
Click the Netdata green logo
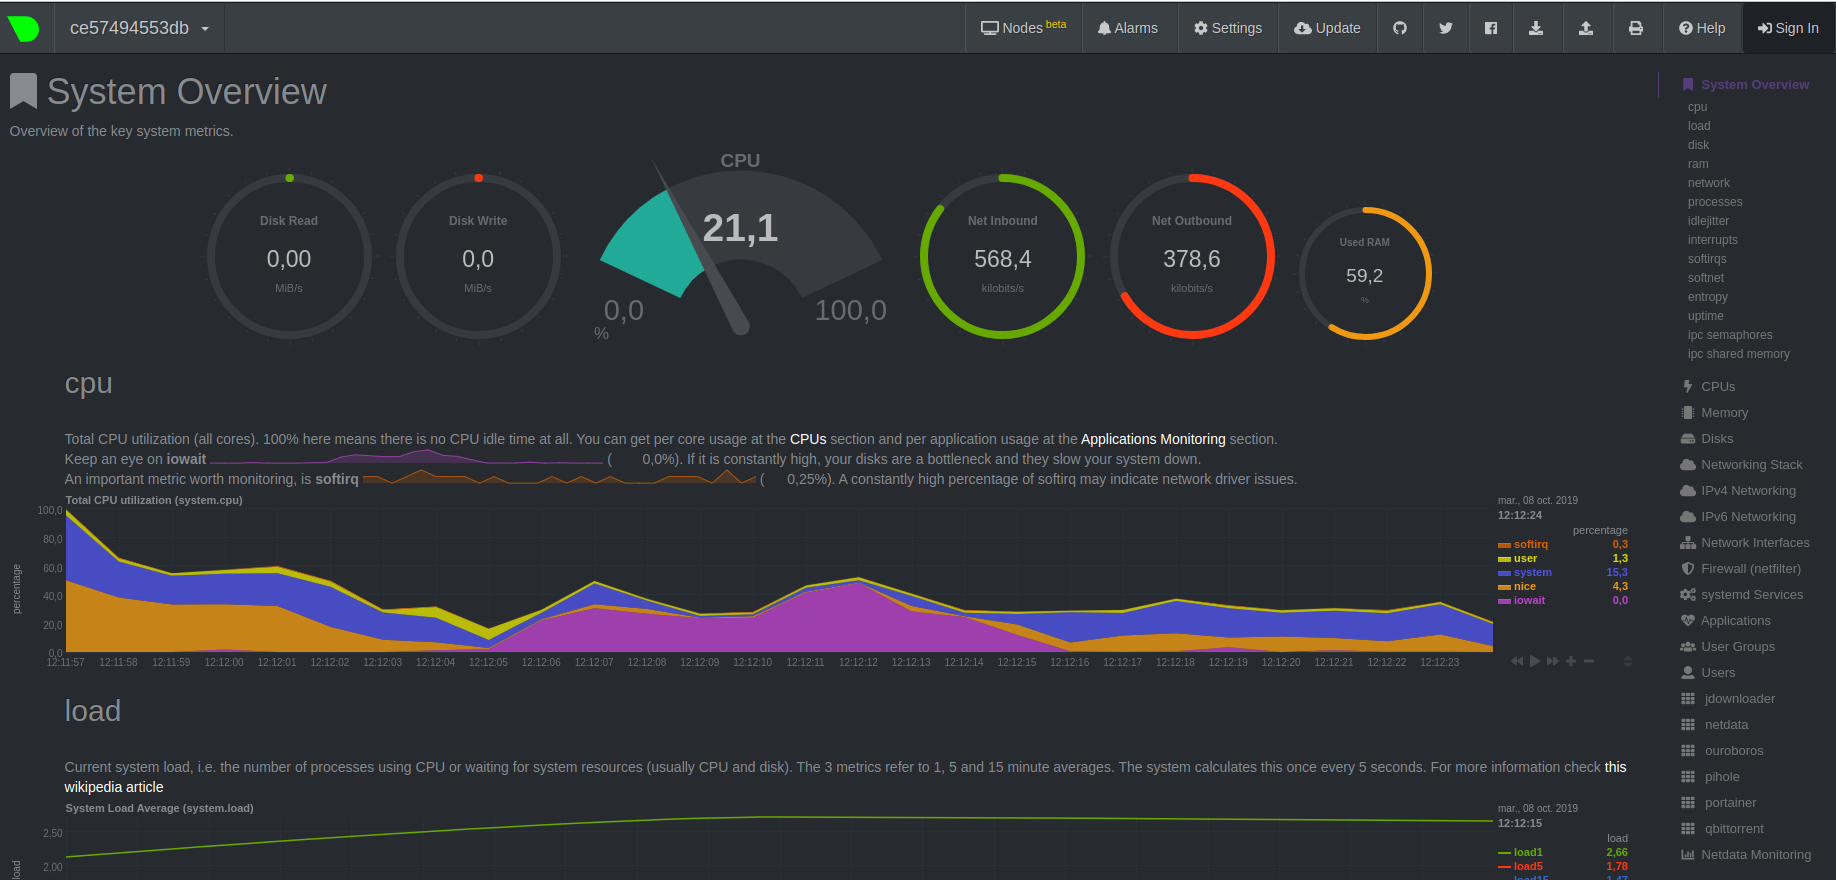click(x=23, y=28)
